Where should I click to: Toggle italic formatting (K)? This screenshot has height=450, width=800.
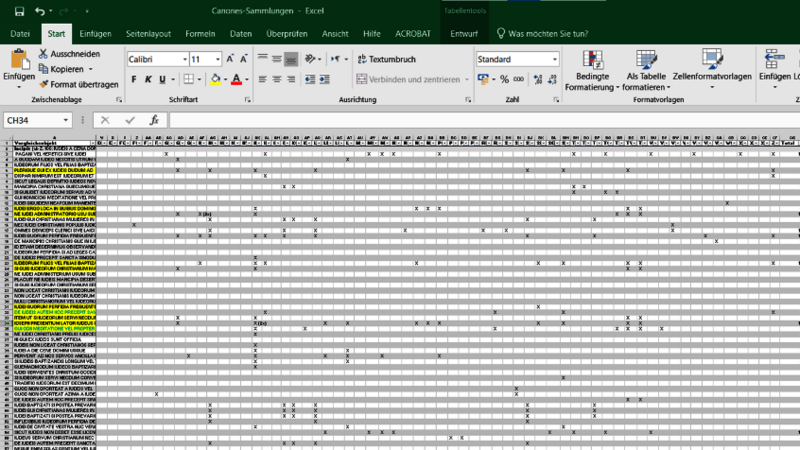pos(148,79)
